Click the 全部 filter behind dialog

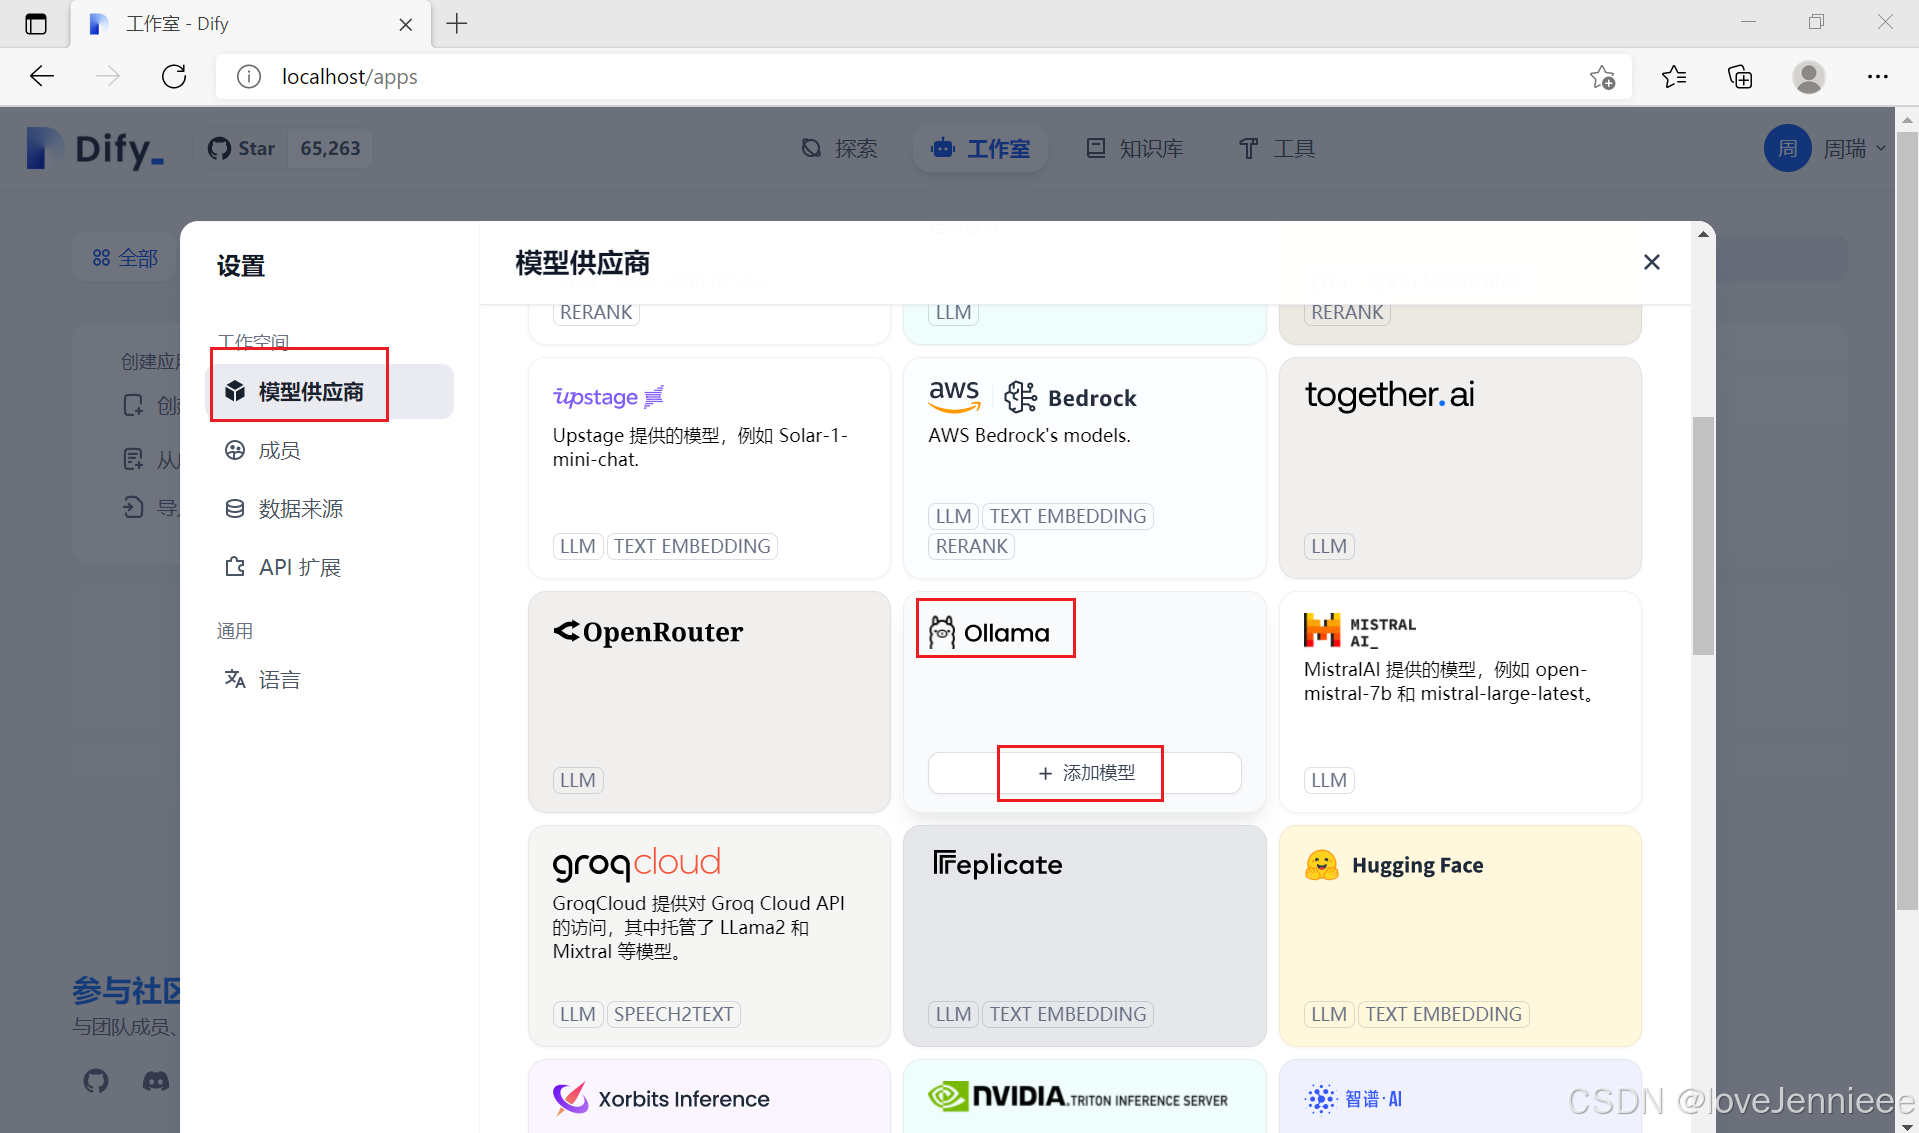pyautogui.click(x=125, y=258)
